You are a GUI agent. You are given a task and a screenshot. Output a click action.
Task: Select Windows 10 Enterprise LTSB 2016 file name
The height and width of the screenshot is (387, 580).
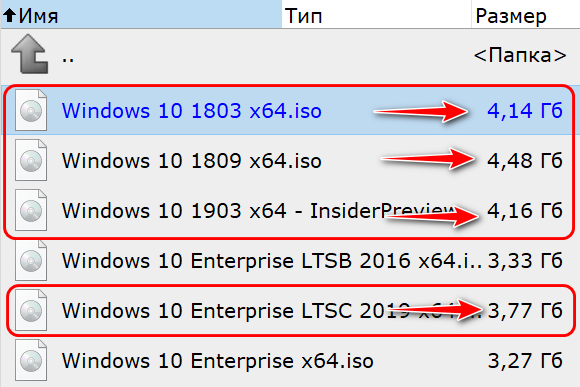click(272, 260)
